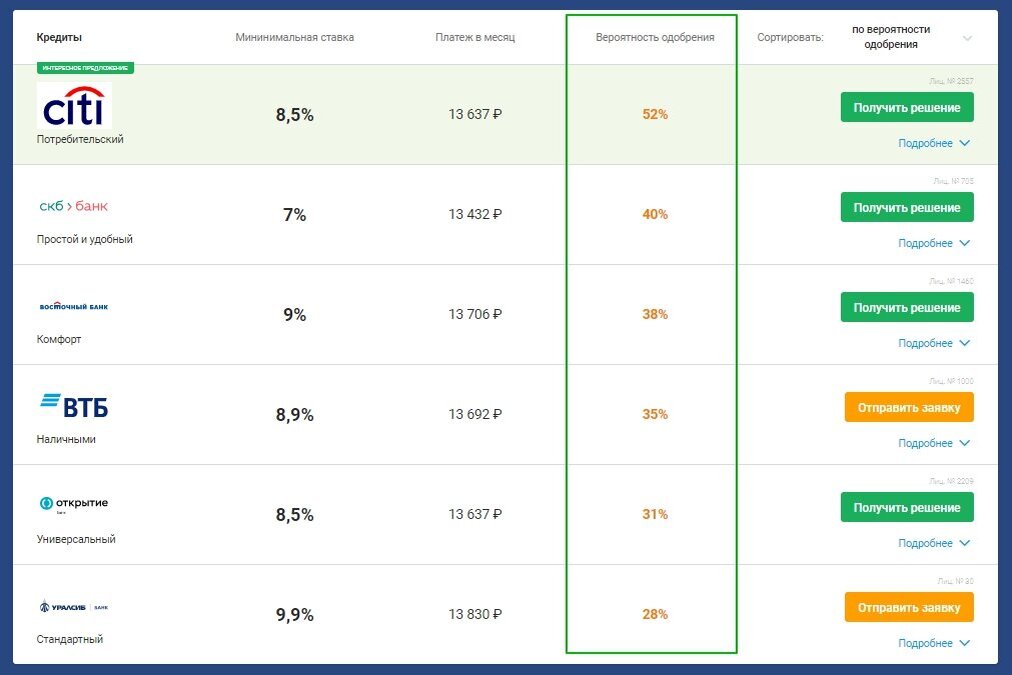Click the Открытие bank logo
The image size is (1012, 675).
click(x=74, y=504)
